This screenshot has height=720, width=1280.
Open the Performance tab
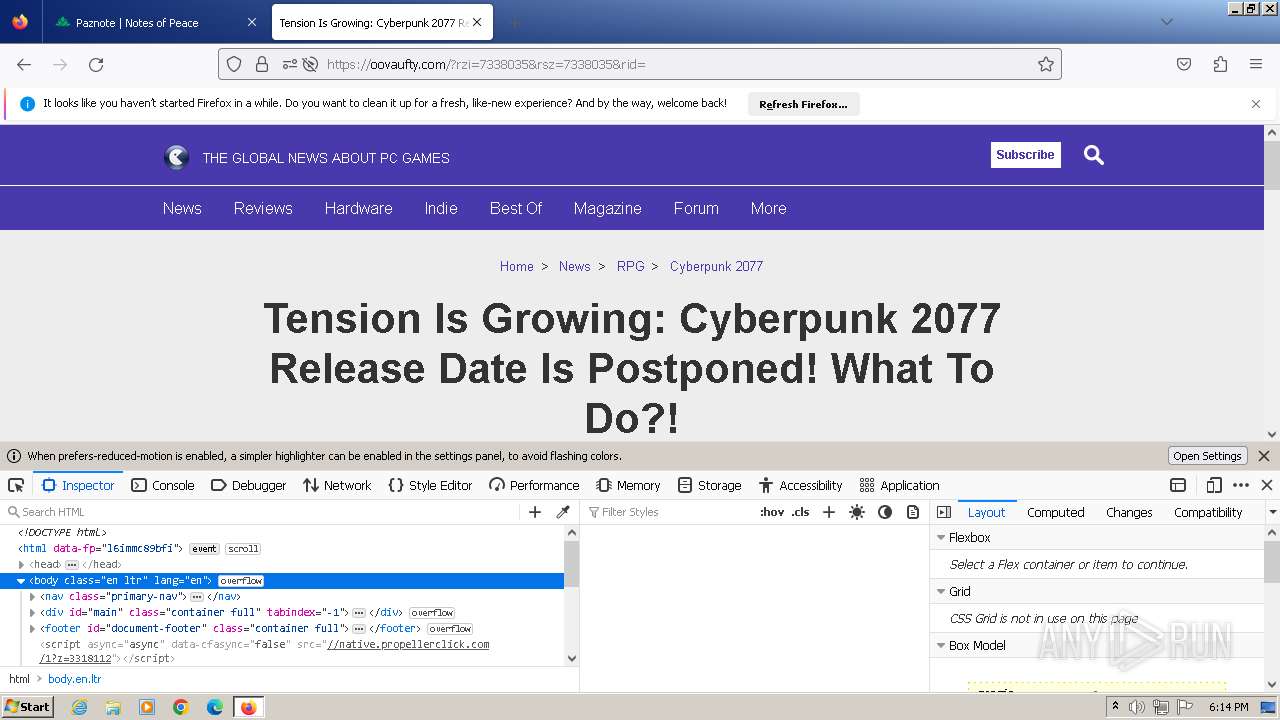coord(534,485)
